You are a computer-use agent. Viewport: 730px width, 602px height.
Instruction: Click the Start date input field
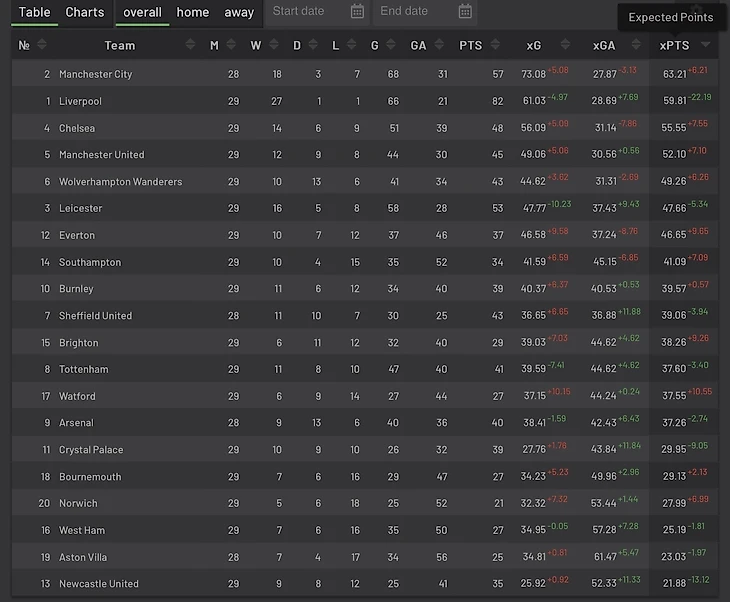(x=305, y=12)
